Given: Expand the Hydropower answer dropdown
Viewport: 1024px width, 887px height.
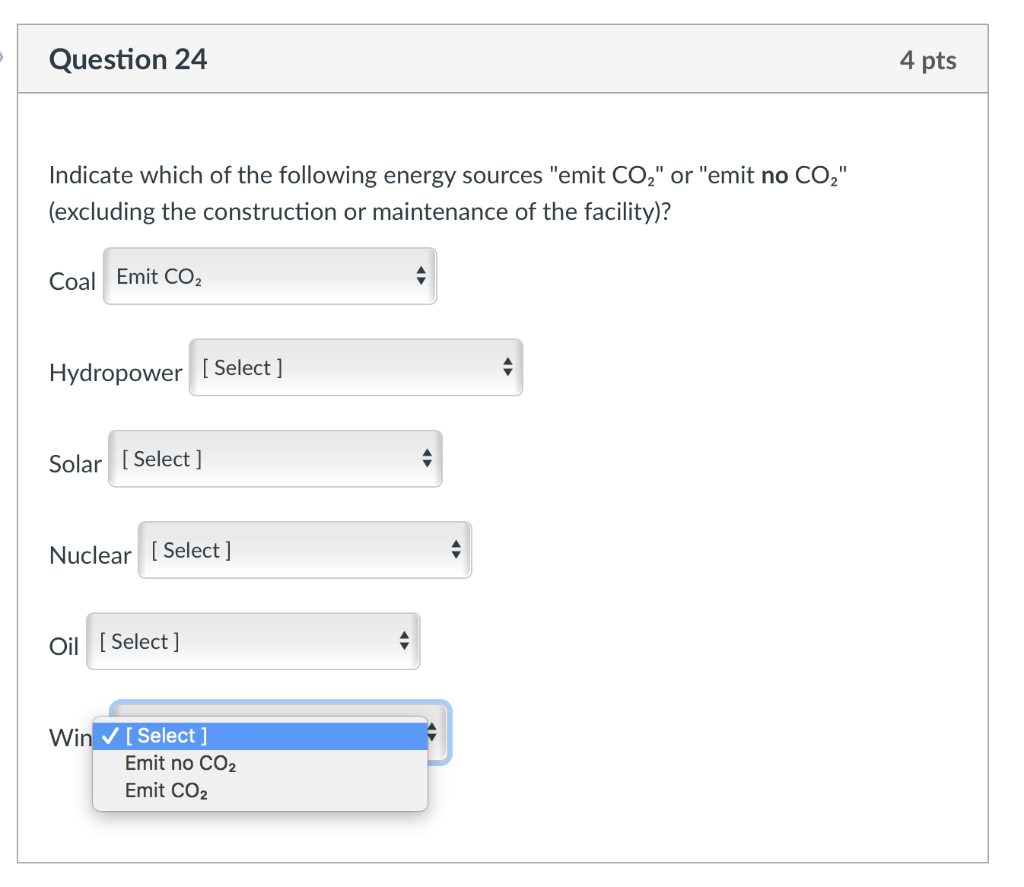Looking at the screenshot, I should [x=355, y=368].
